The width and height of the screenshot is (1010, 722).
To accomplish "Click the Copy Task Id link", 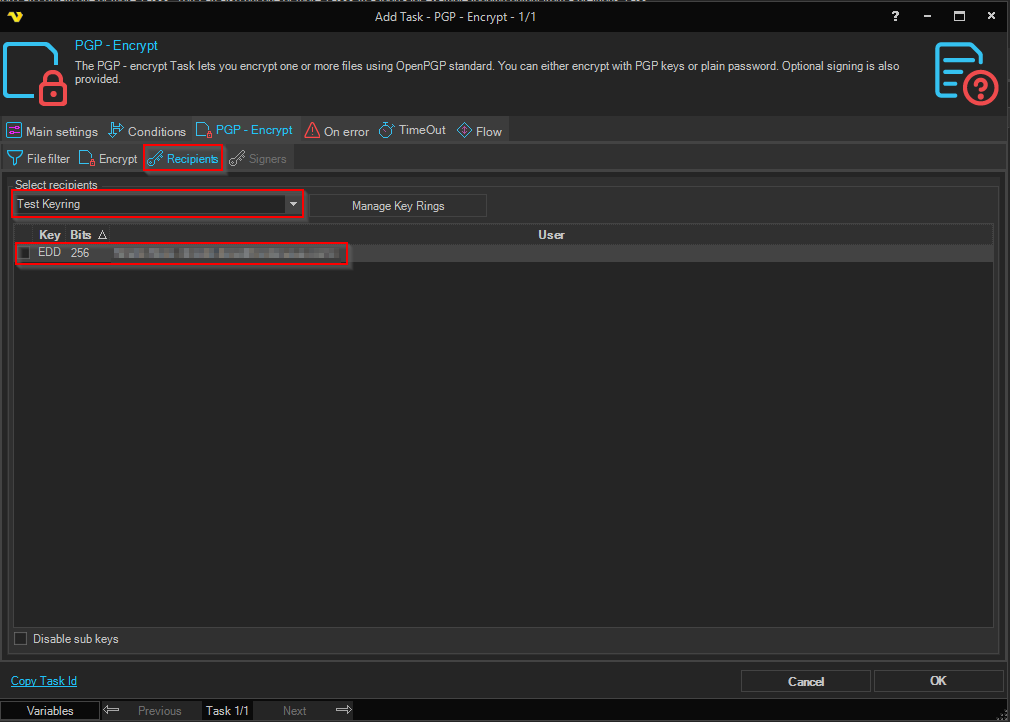I will coord(44,681).
